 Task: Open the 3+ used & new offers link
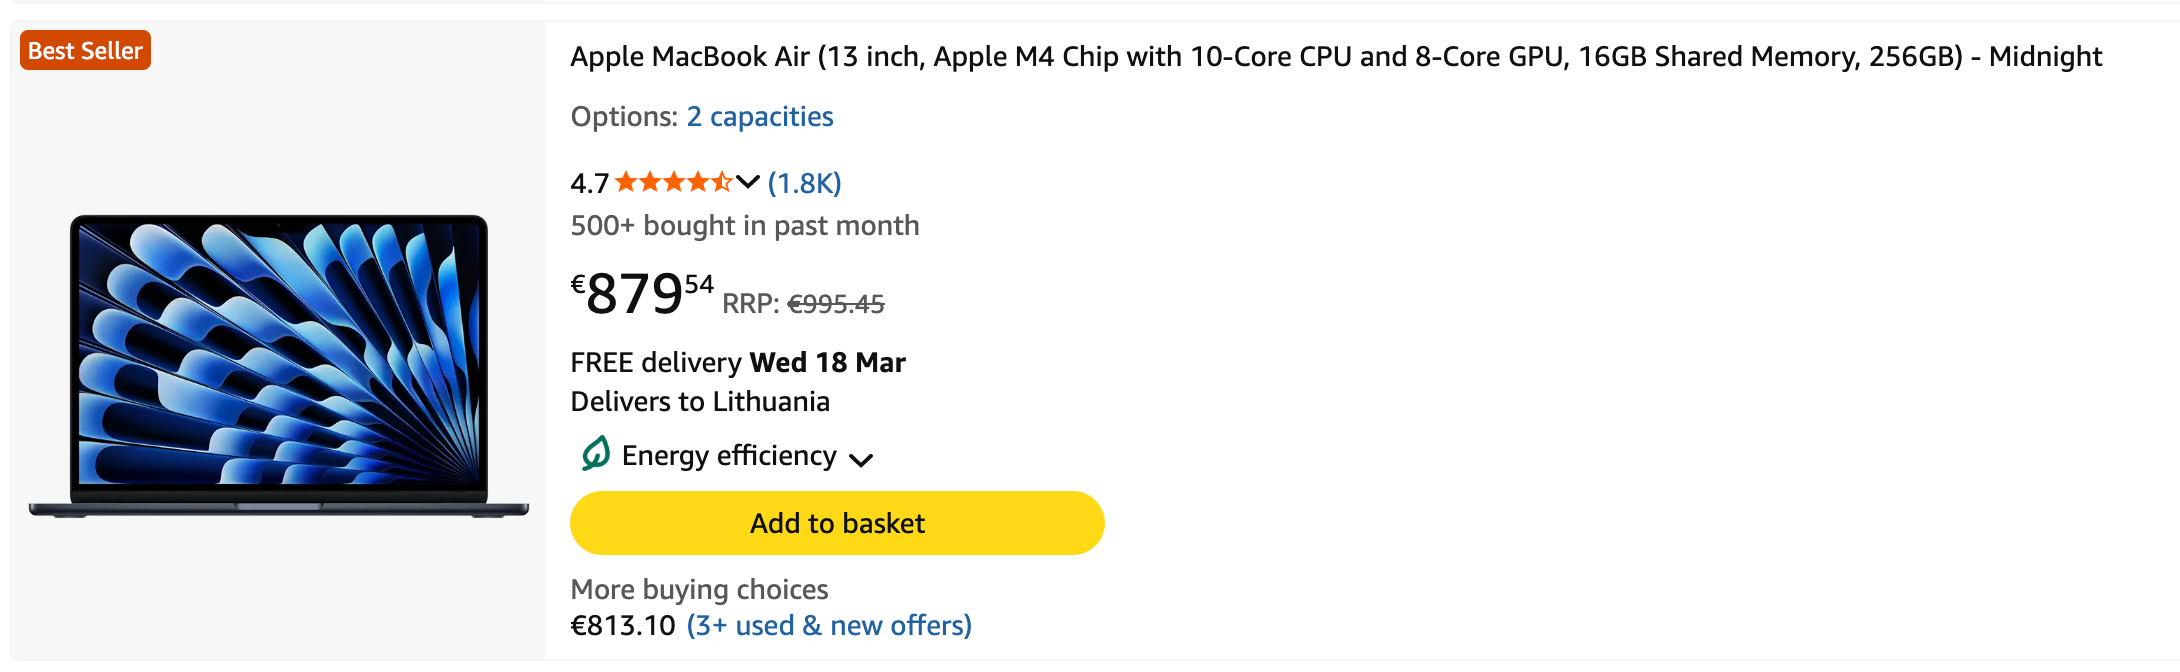tap(829, 626)
